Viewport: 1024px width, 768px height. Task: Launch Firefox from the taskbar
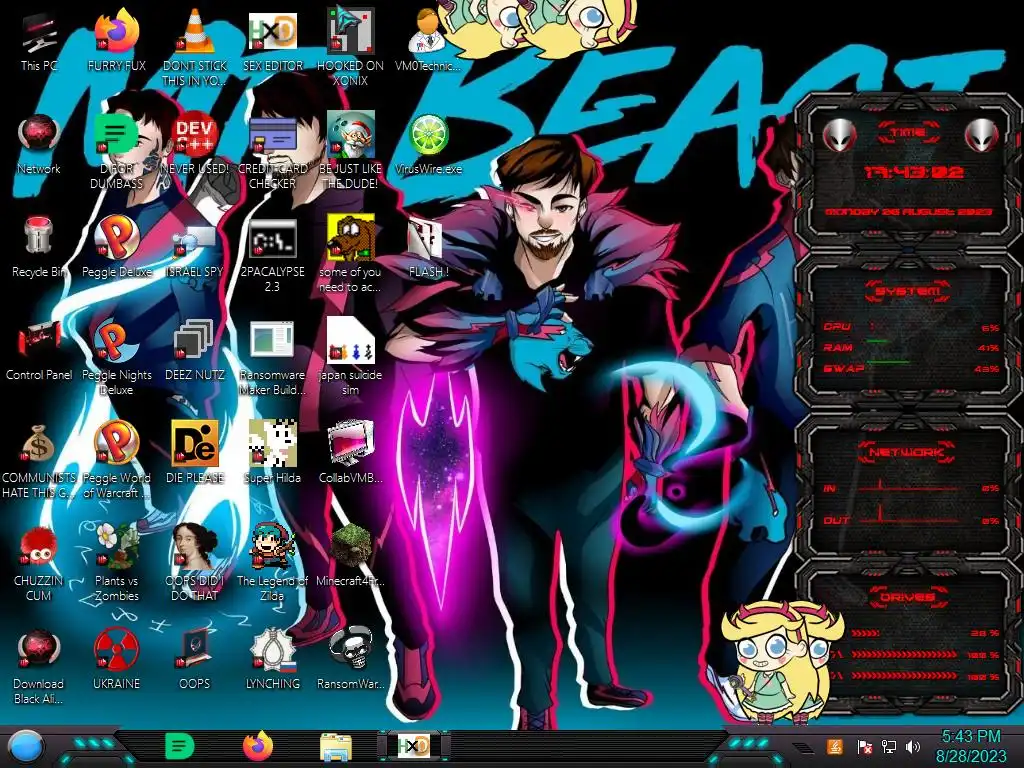pyautogui.click(x=258, y=746)
